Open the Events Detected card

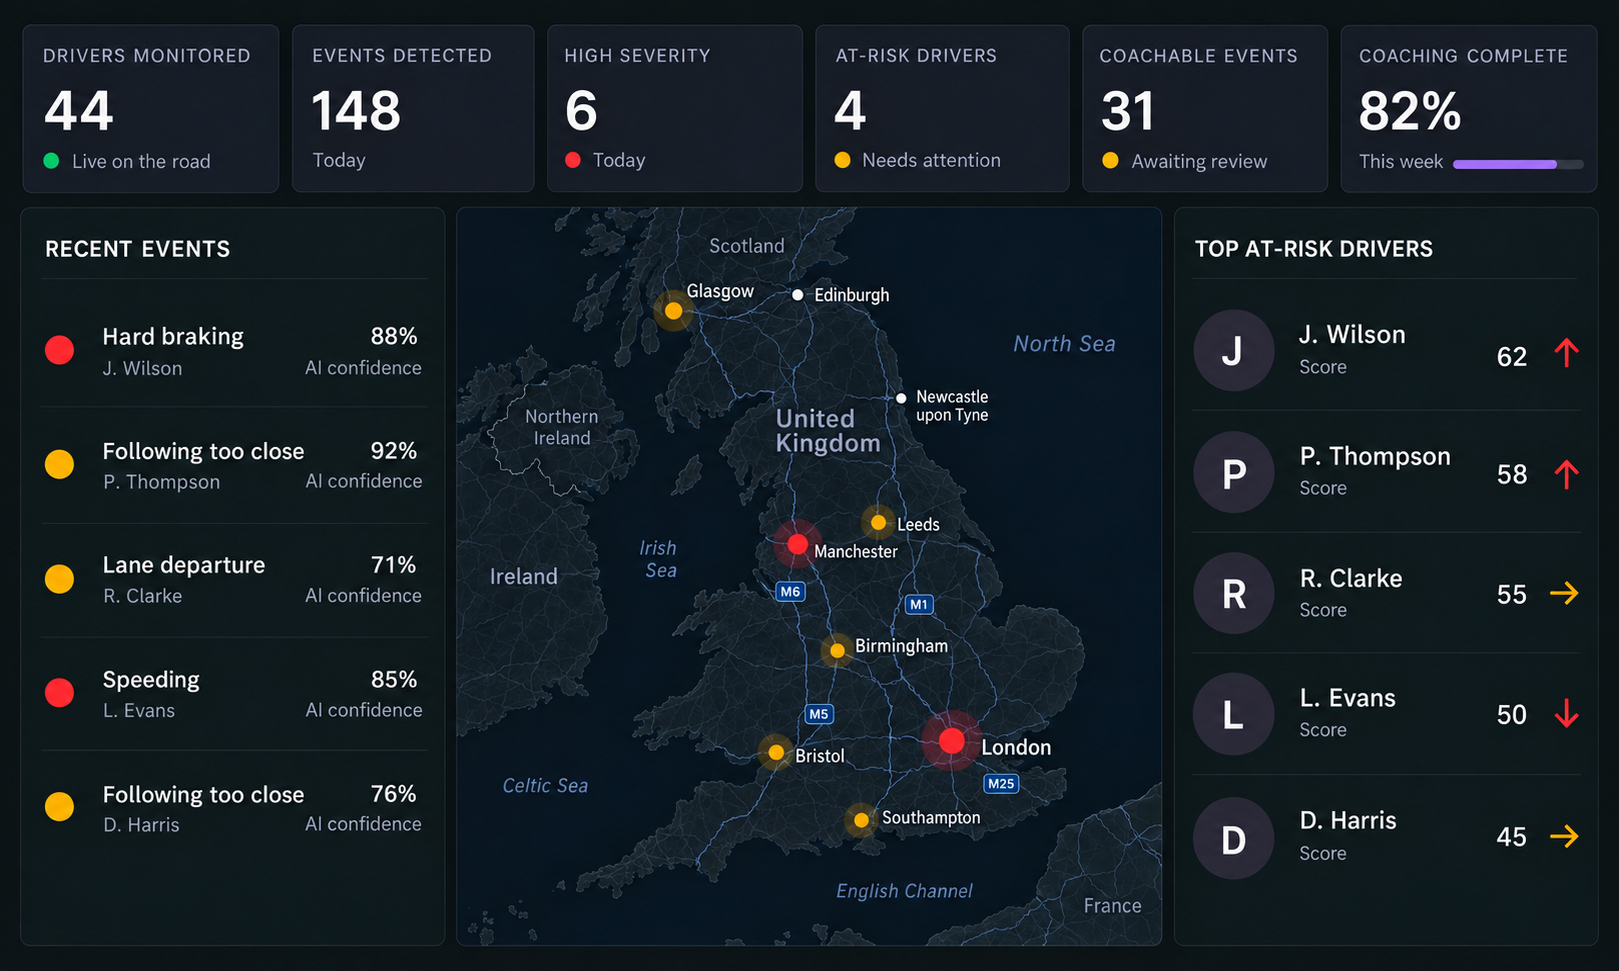(x=413, y=109)
